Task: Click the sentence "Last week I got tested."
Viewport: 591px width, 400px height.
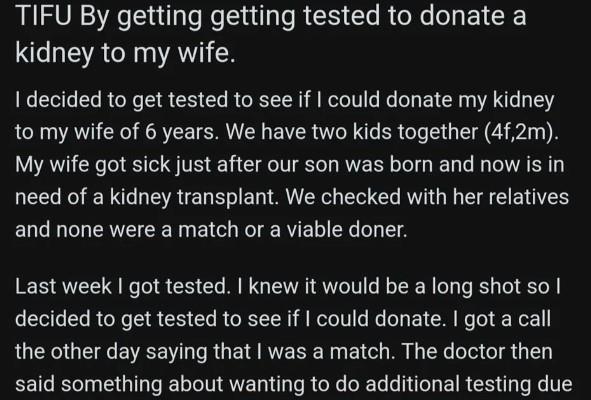Action: (122, 287)
